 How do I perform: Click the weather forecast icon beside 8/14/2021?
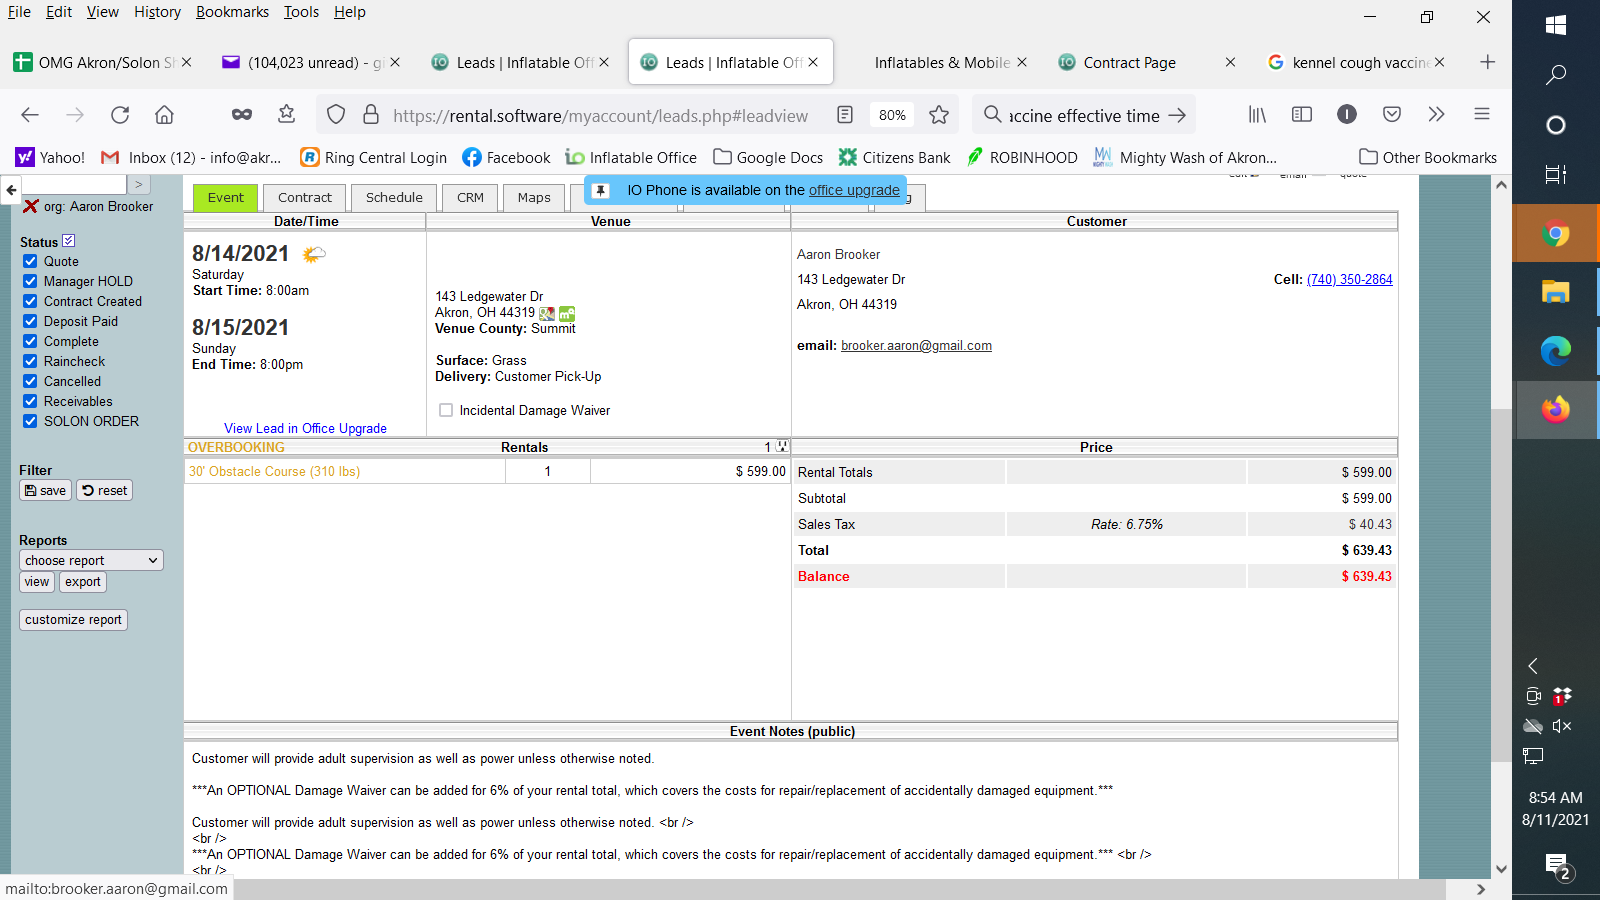pos(313,255)
